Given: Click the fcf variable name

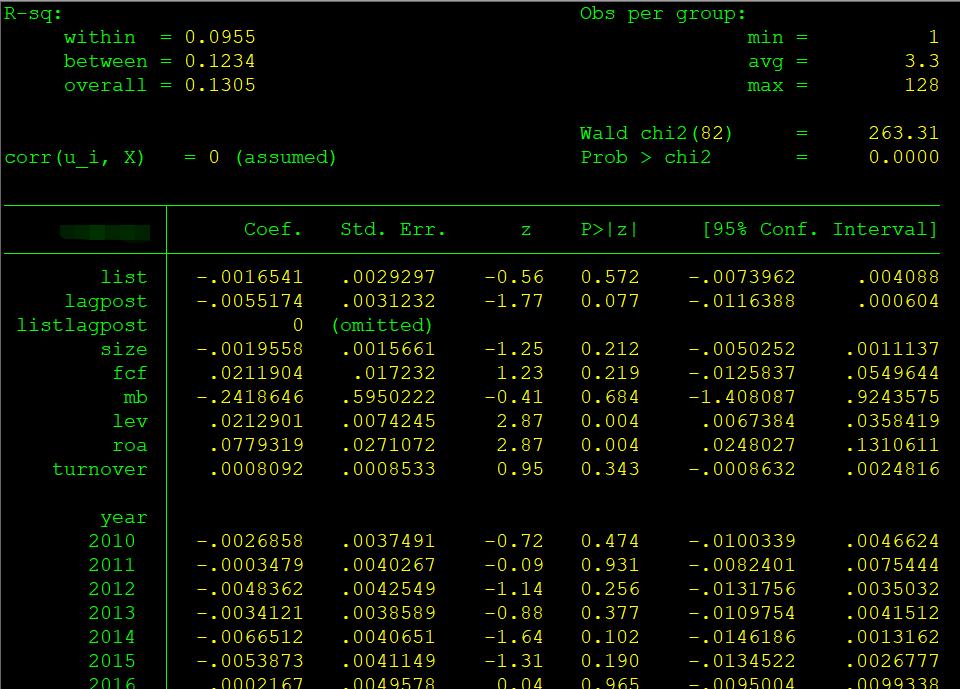Looking at the screenshot, I should pos(130,373).
